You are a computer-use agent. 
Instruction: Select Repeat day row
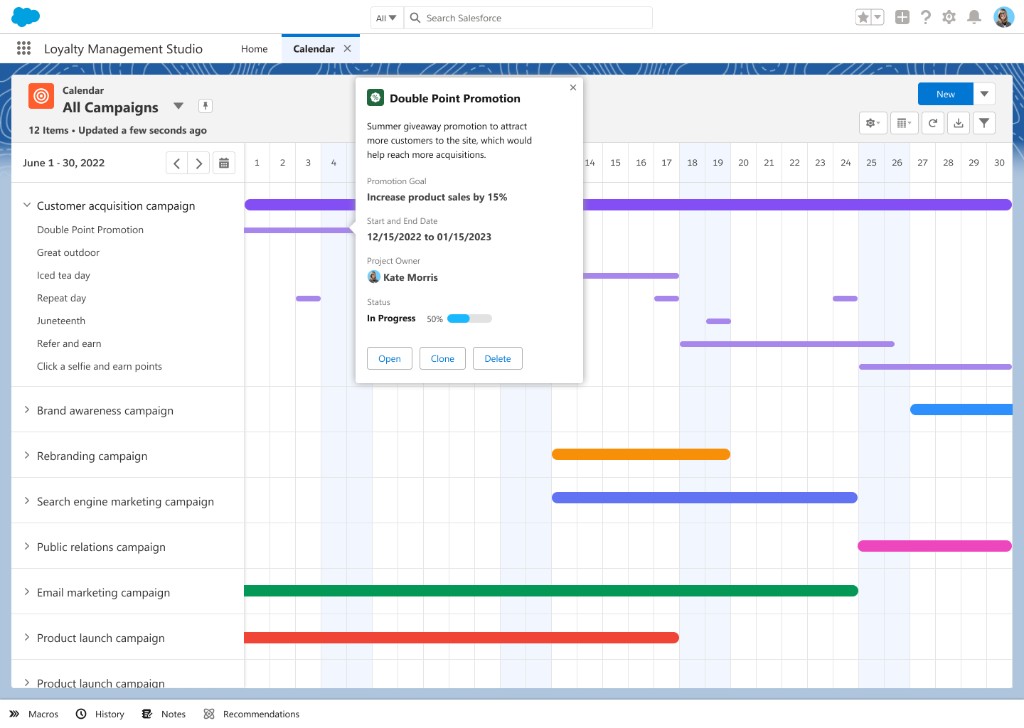[x=61, y=298]
